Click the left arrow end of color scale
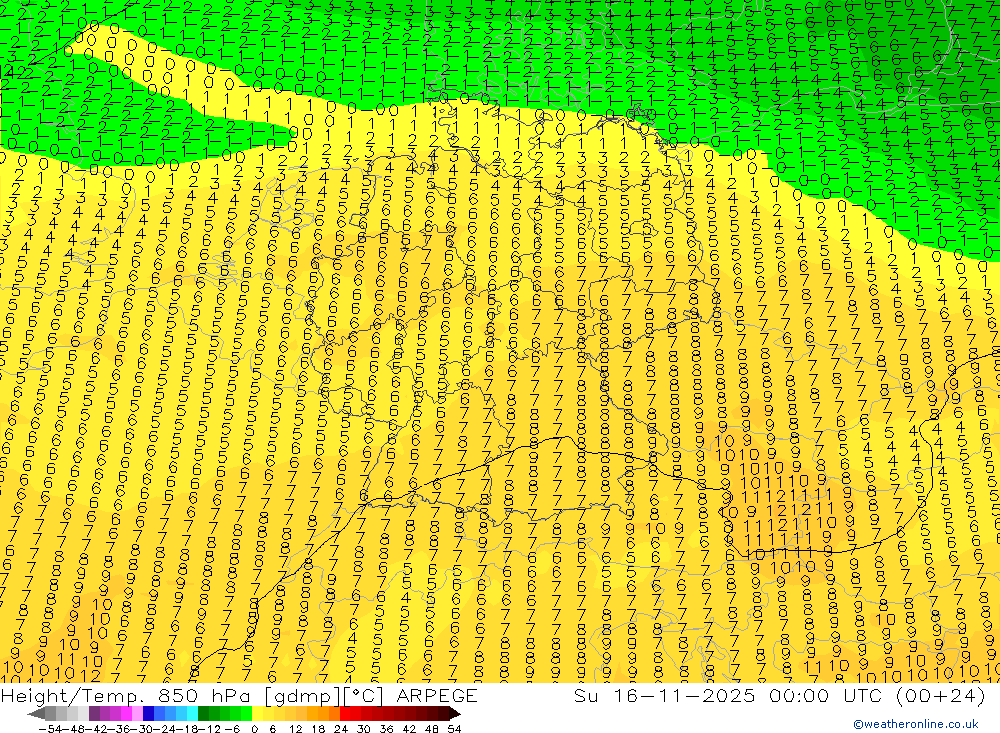The height and width of the screenshot is (733, 1000). click(36, 714)
